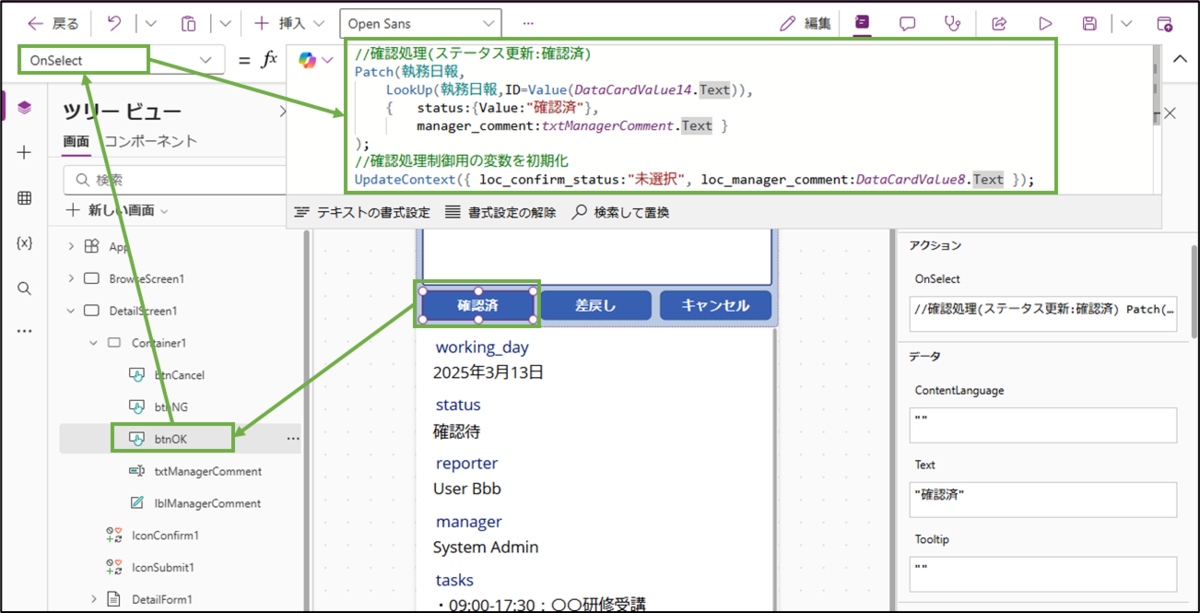
Task: Open the tree view layers sidebar icon
Action: [x=24, y=107]
